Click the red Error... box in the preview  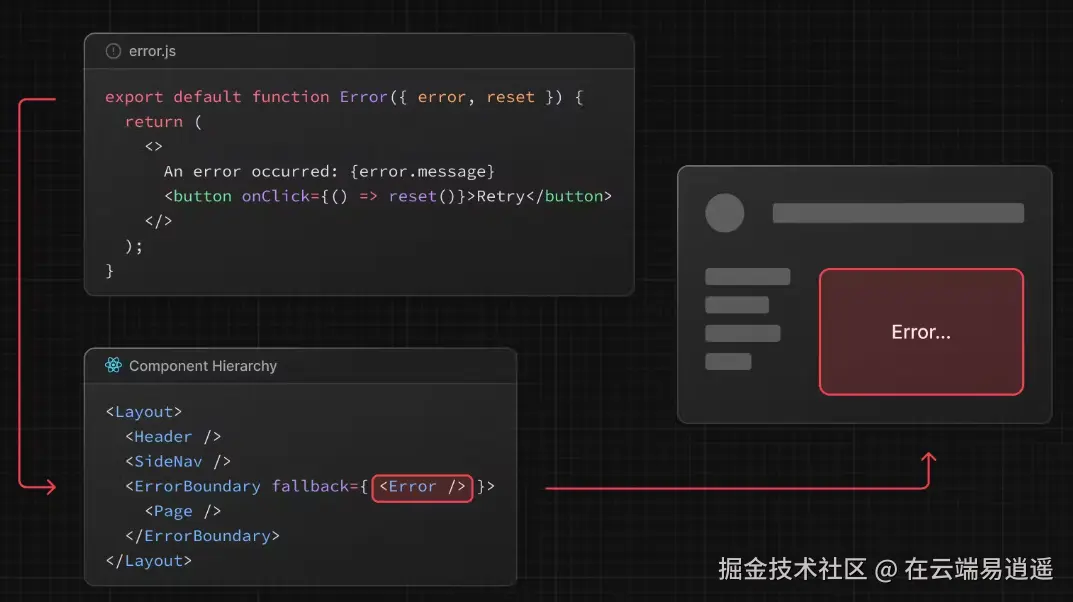pyautogui.click(x=921, y=332)
